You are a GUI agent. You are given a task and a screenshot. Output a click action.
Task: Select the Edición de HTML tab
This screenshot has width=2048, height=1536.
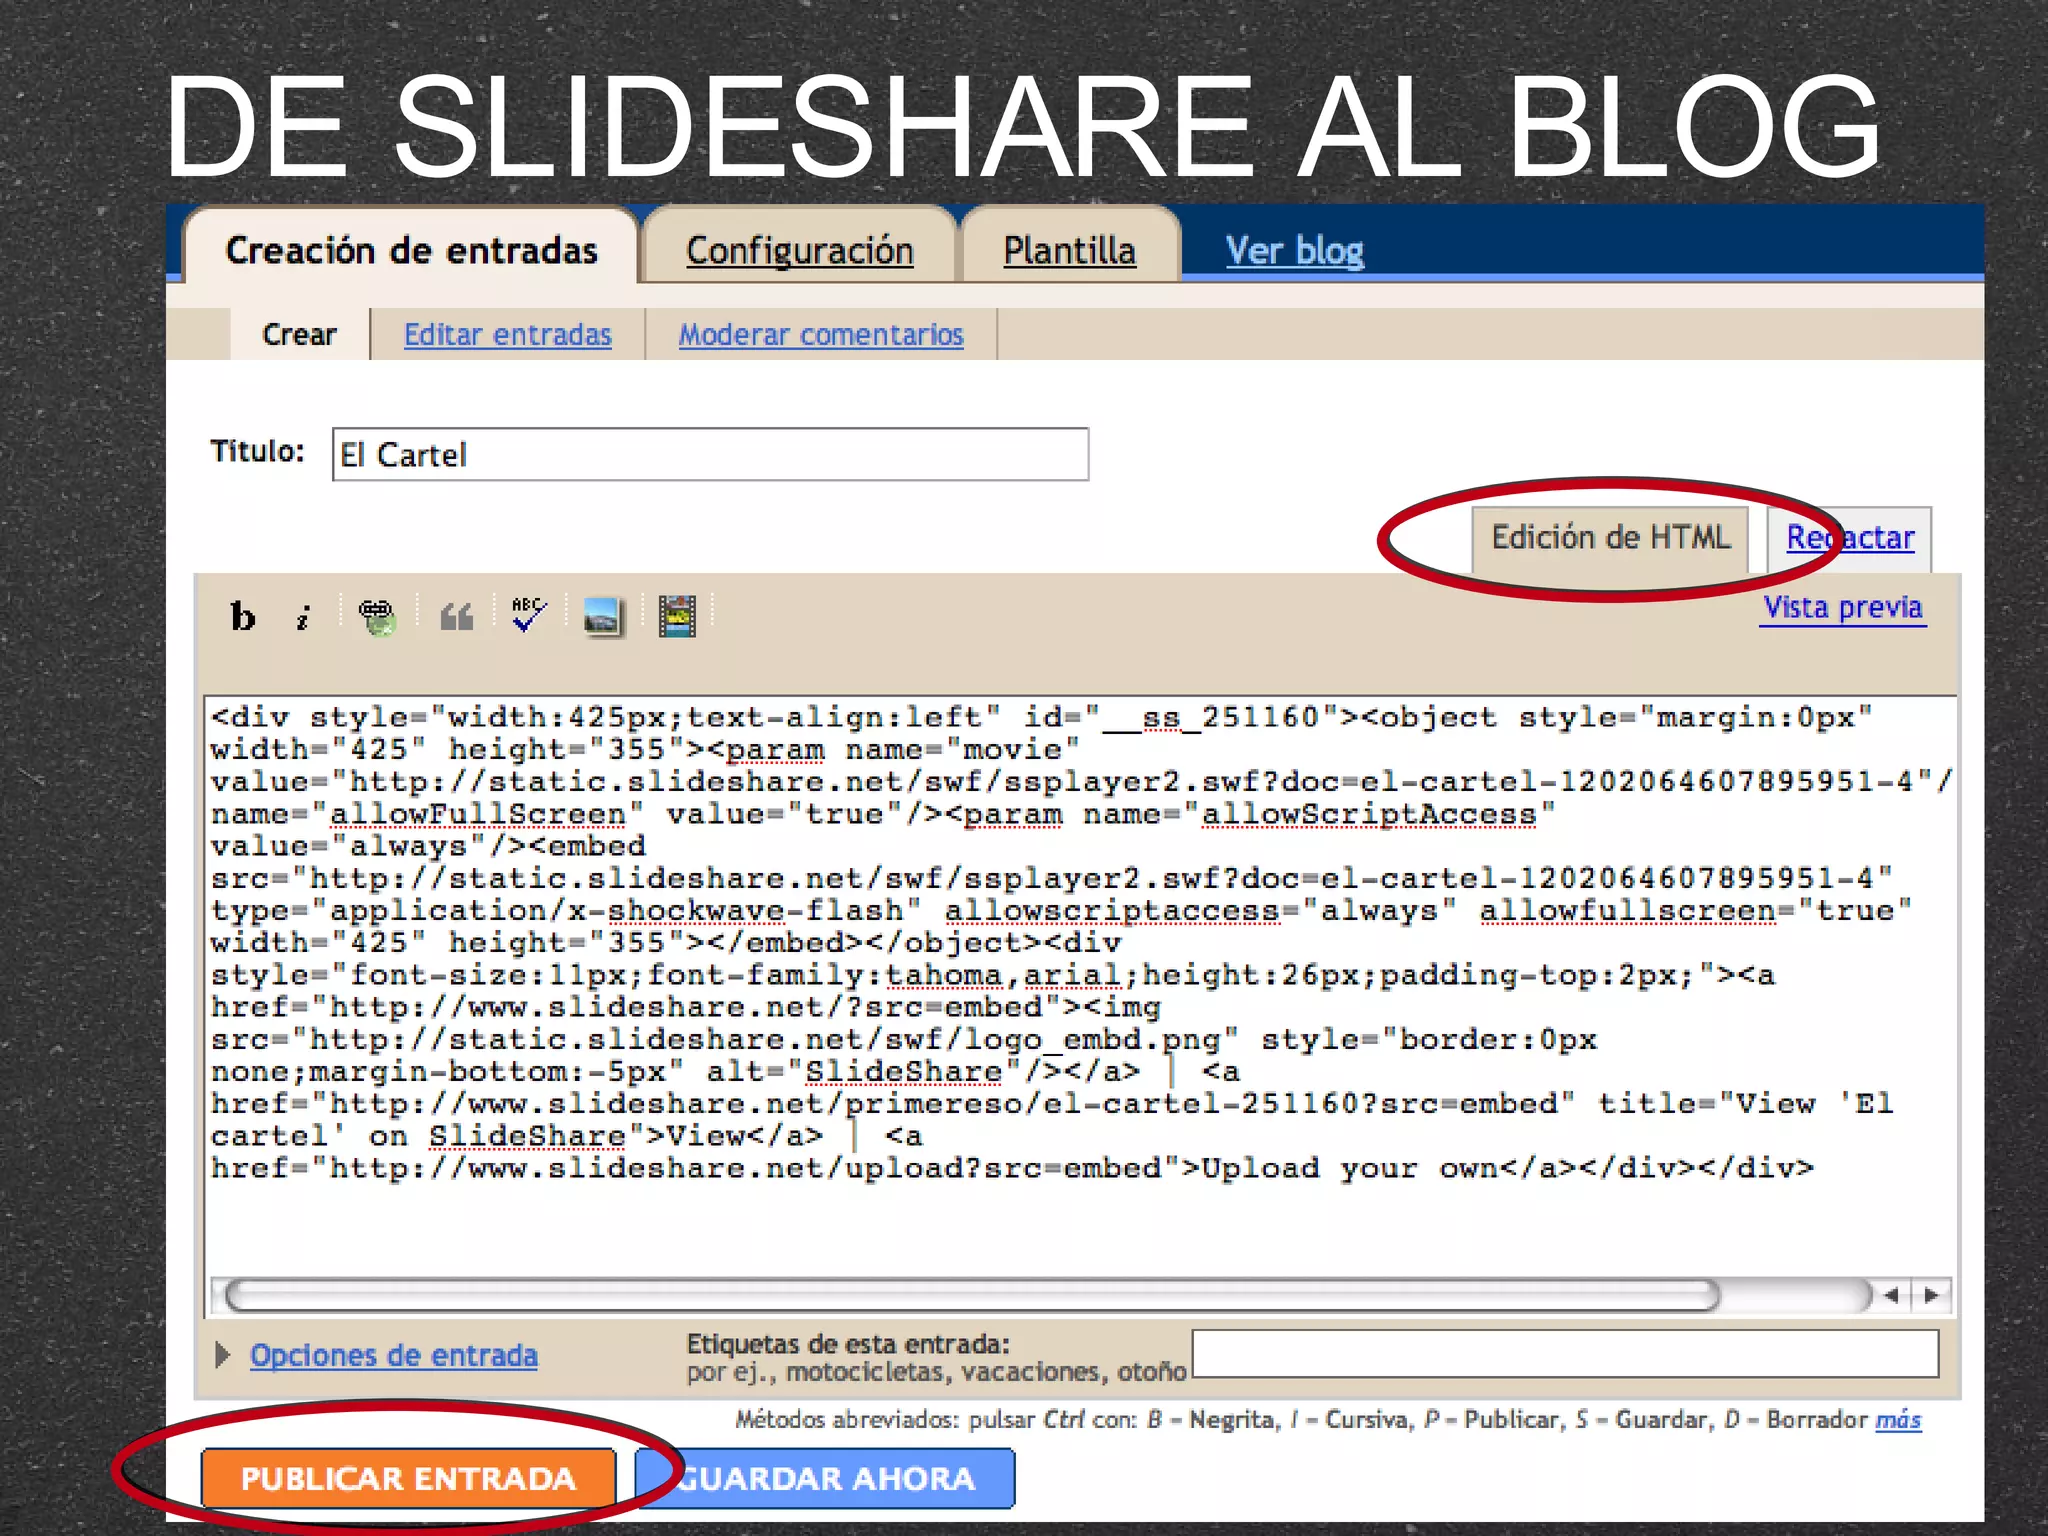1610,538
